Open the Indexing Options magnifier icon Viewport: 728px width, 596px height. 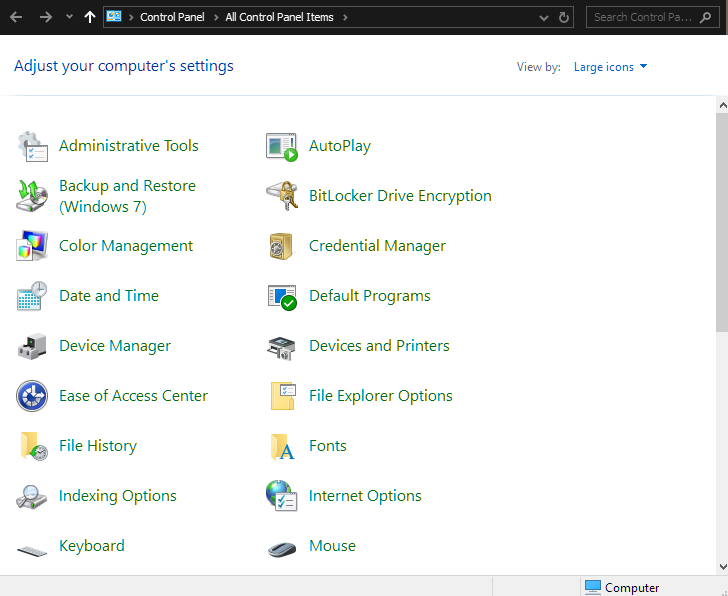click(32, 497)
